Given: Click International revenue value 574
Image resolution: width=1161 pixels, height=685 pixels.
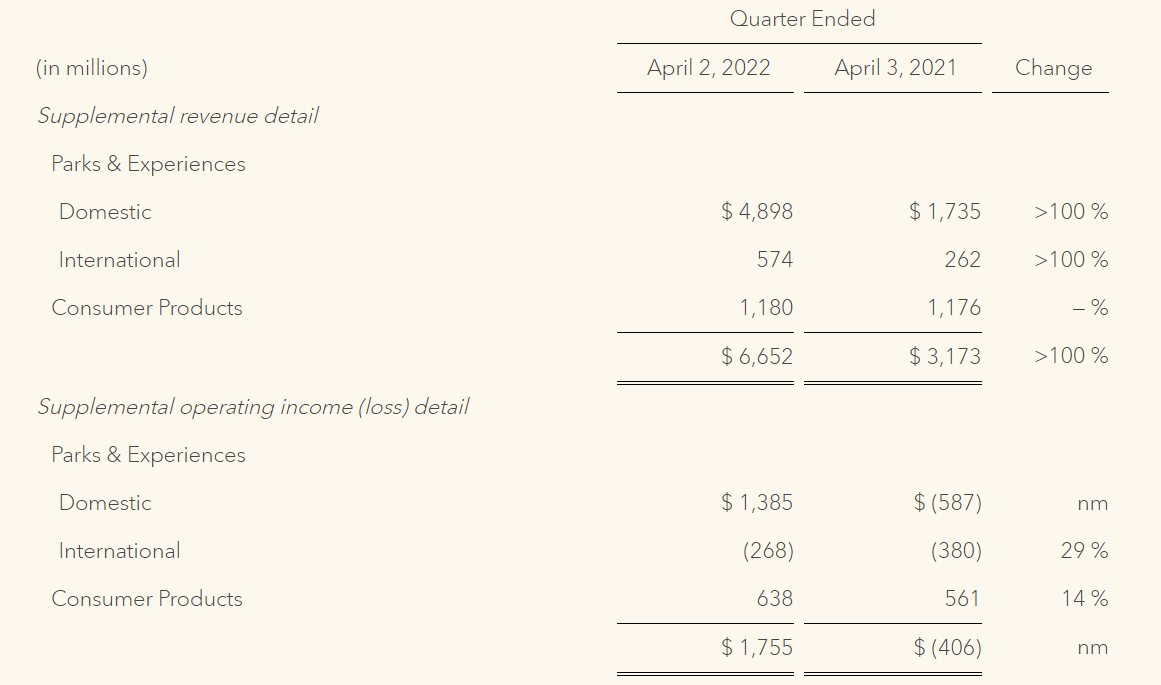Looking at the screenshot, I should (x=775, y=260).
